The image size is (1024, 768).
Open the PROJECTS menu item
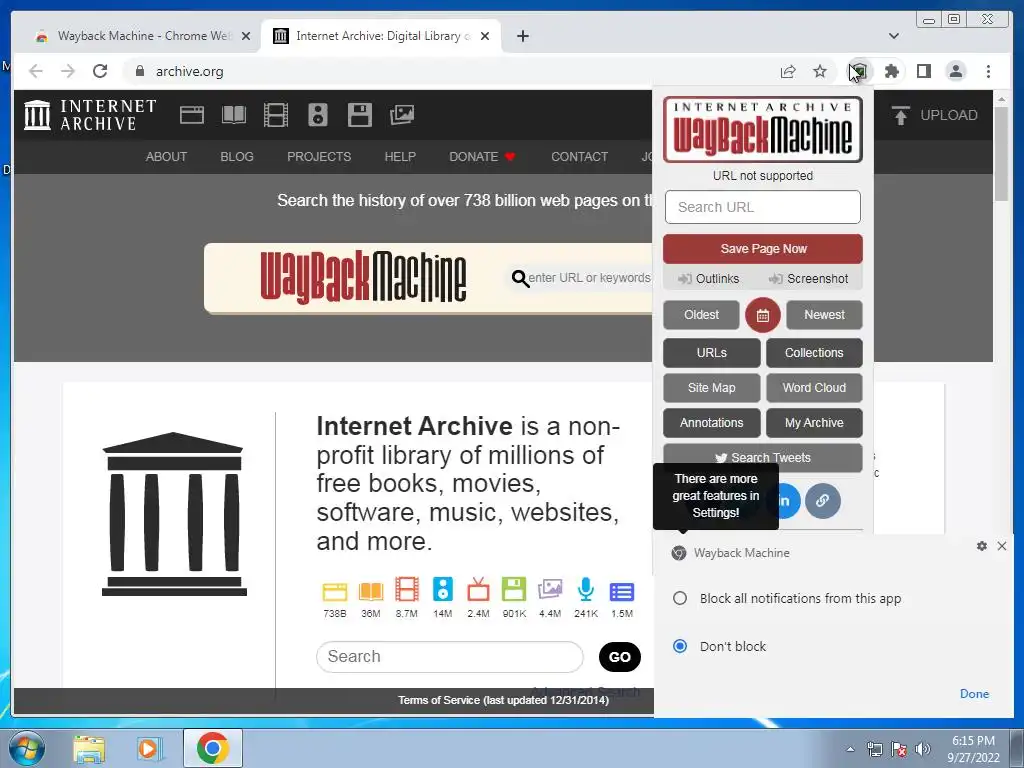point(319,157)
